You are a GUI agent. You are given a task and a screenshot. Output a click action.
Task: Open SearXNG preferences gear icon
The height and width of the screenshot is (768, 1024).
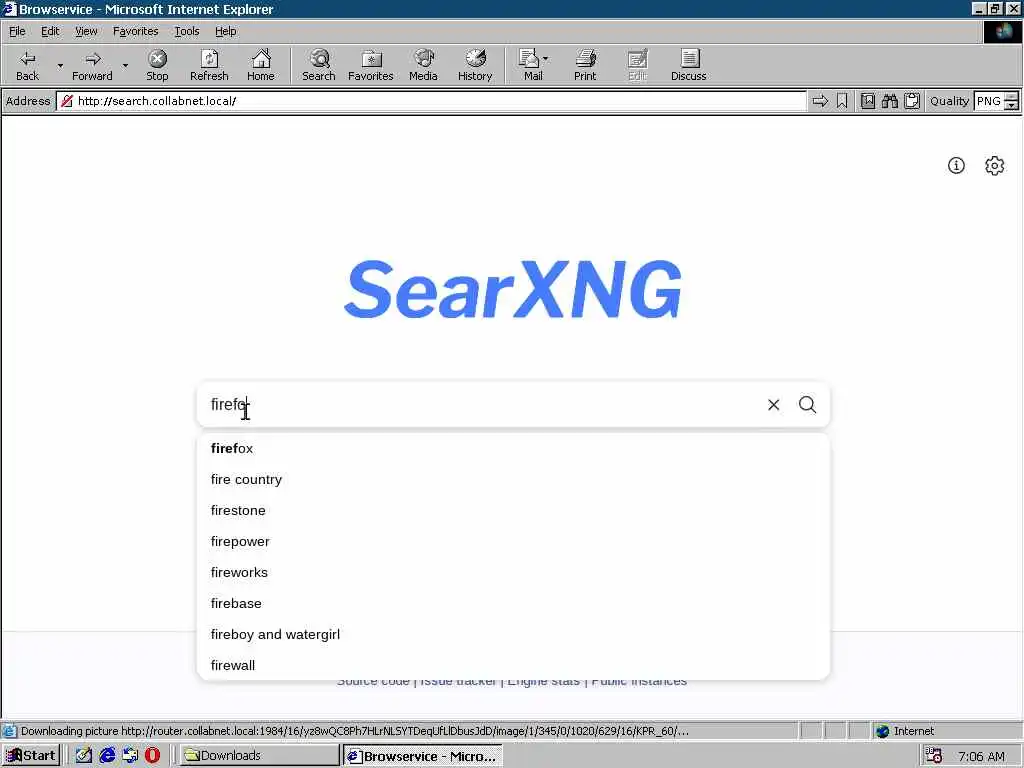pos(994,165)
